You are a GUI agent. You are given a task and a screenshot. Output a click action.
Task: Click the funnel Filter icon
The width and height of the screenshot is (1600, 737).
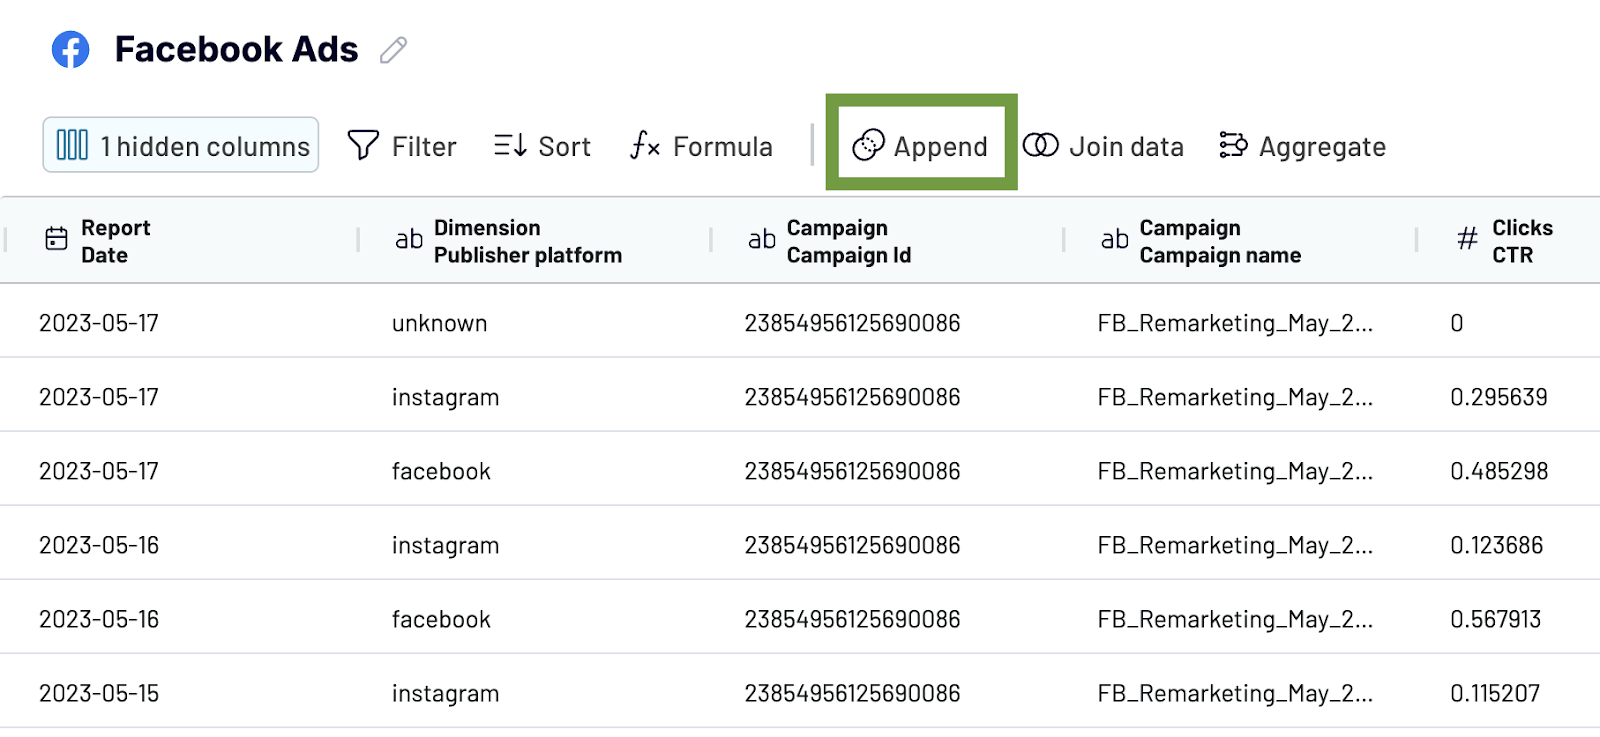coord(363,145)
